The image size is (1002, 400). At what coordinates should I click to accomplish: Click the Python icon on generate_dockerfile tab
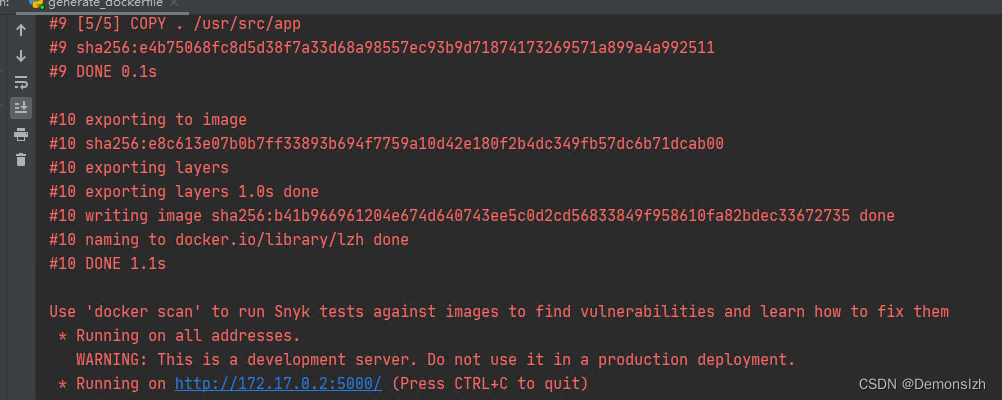point(37,4)
